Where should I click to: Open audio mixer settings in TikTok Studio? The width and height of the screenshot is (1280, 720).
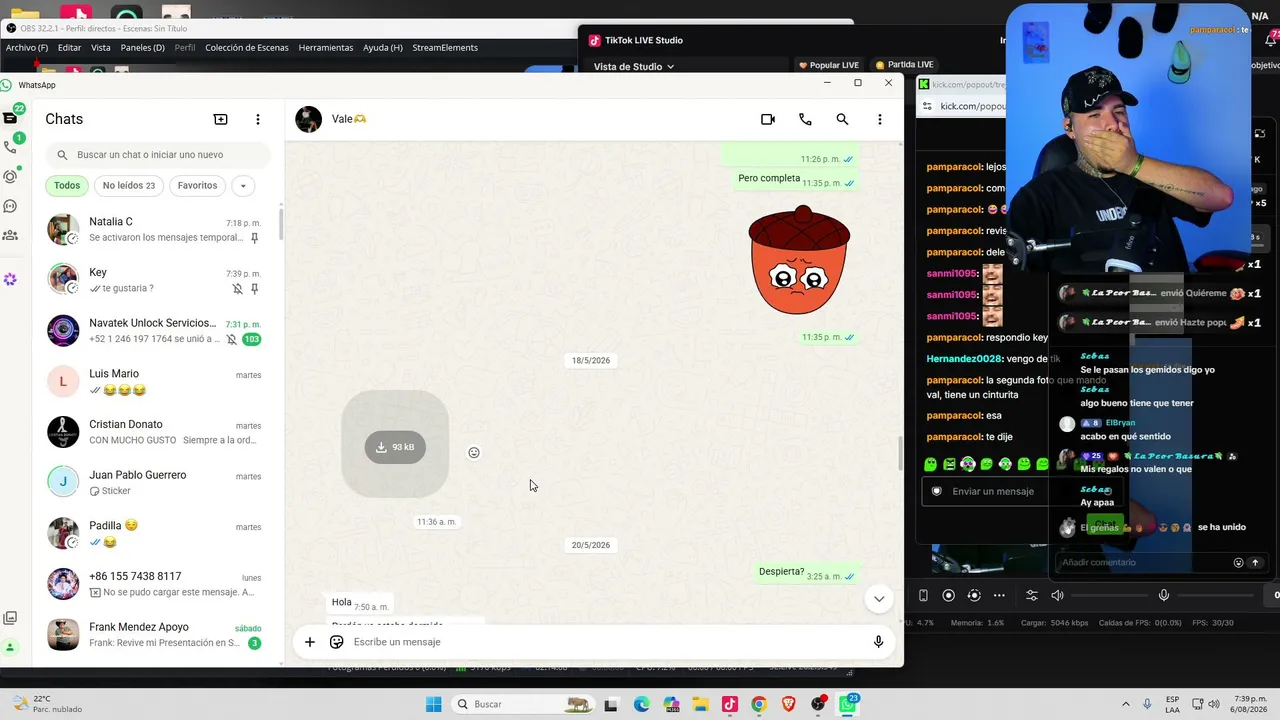click(1032, 596)
